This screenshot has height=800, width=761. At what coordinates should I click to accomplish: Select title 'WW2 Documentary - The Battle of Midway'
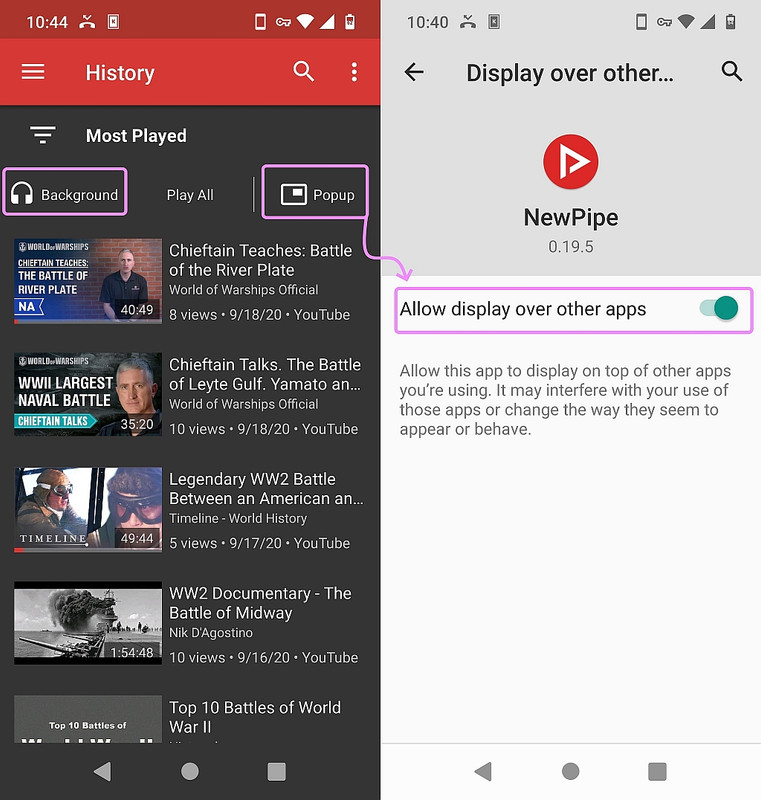(x=260, y=603)
